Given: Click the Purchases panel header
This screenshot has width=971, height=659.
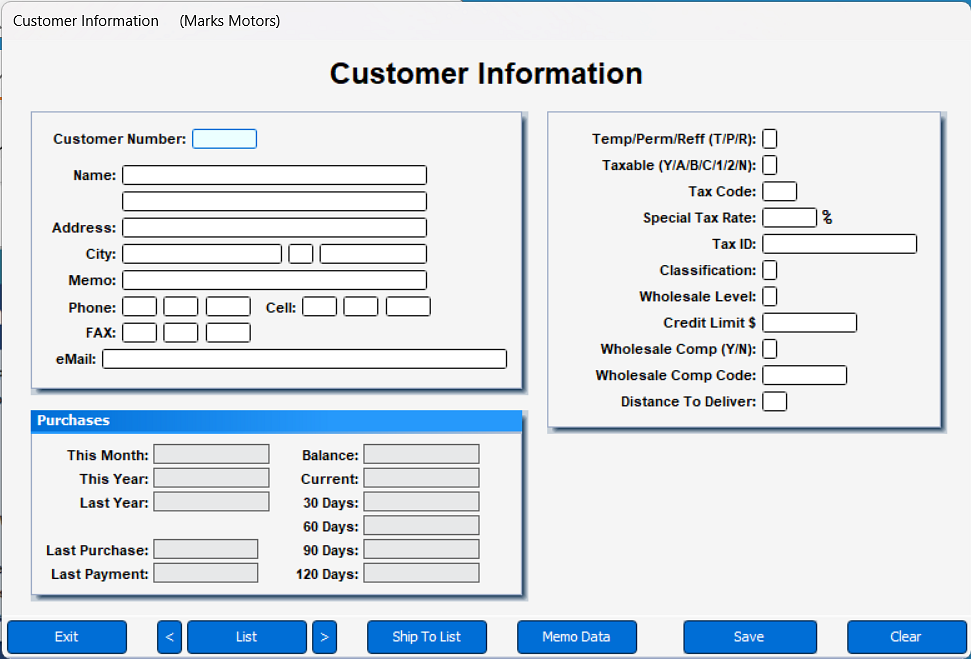Looking at the screenshot, I should pyautogui.click(x=276, y=420).
